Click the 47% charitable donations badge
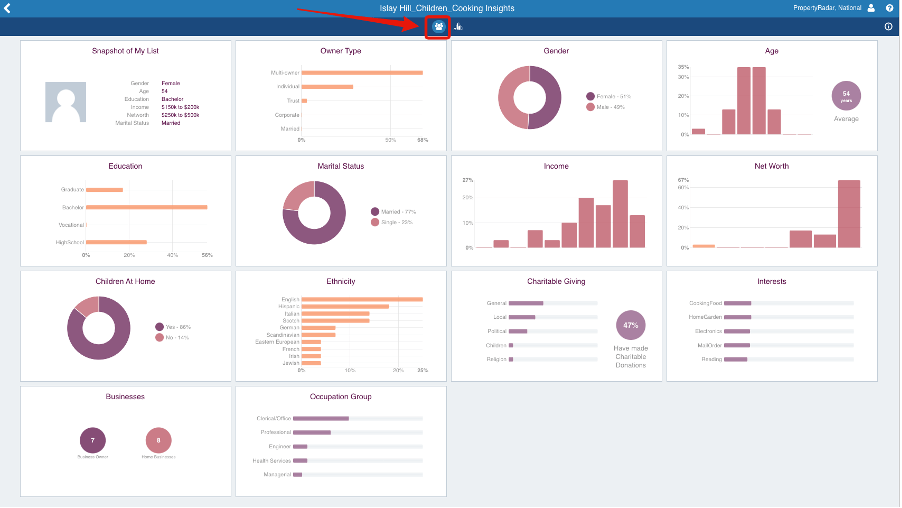Screen dimensions: 902x508 point(630,325)
